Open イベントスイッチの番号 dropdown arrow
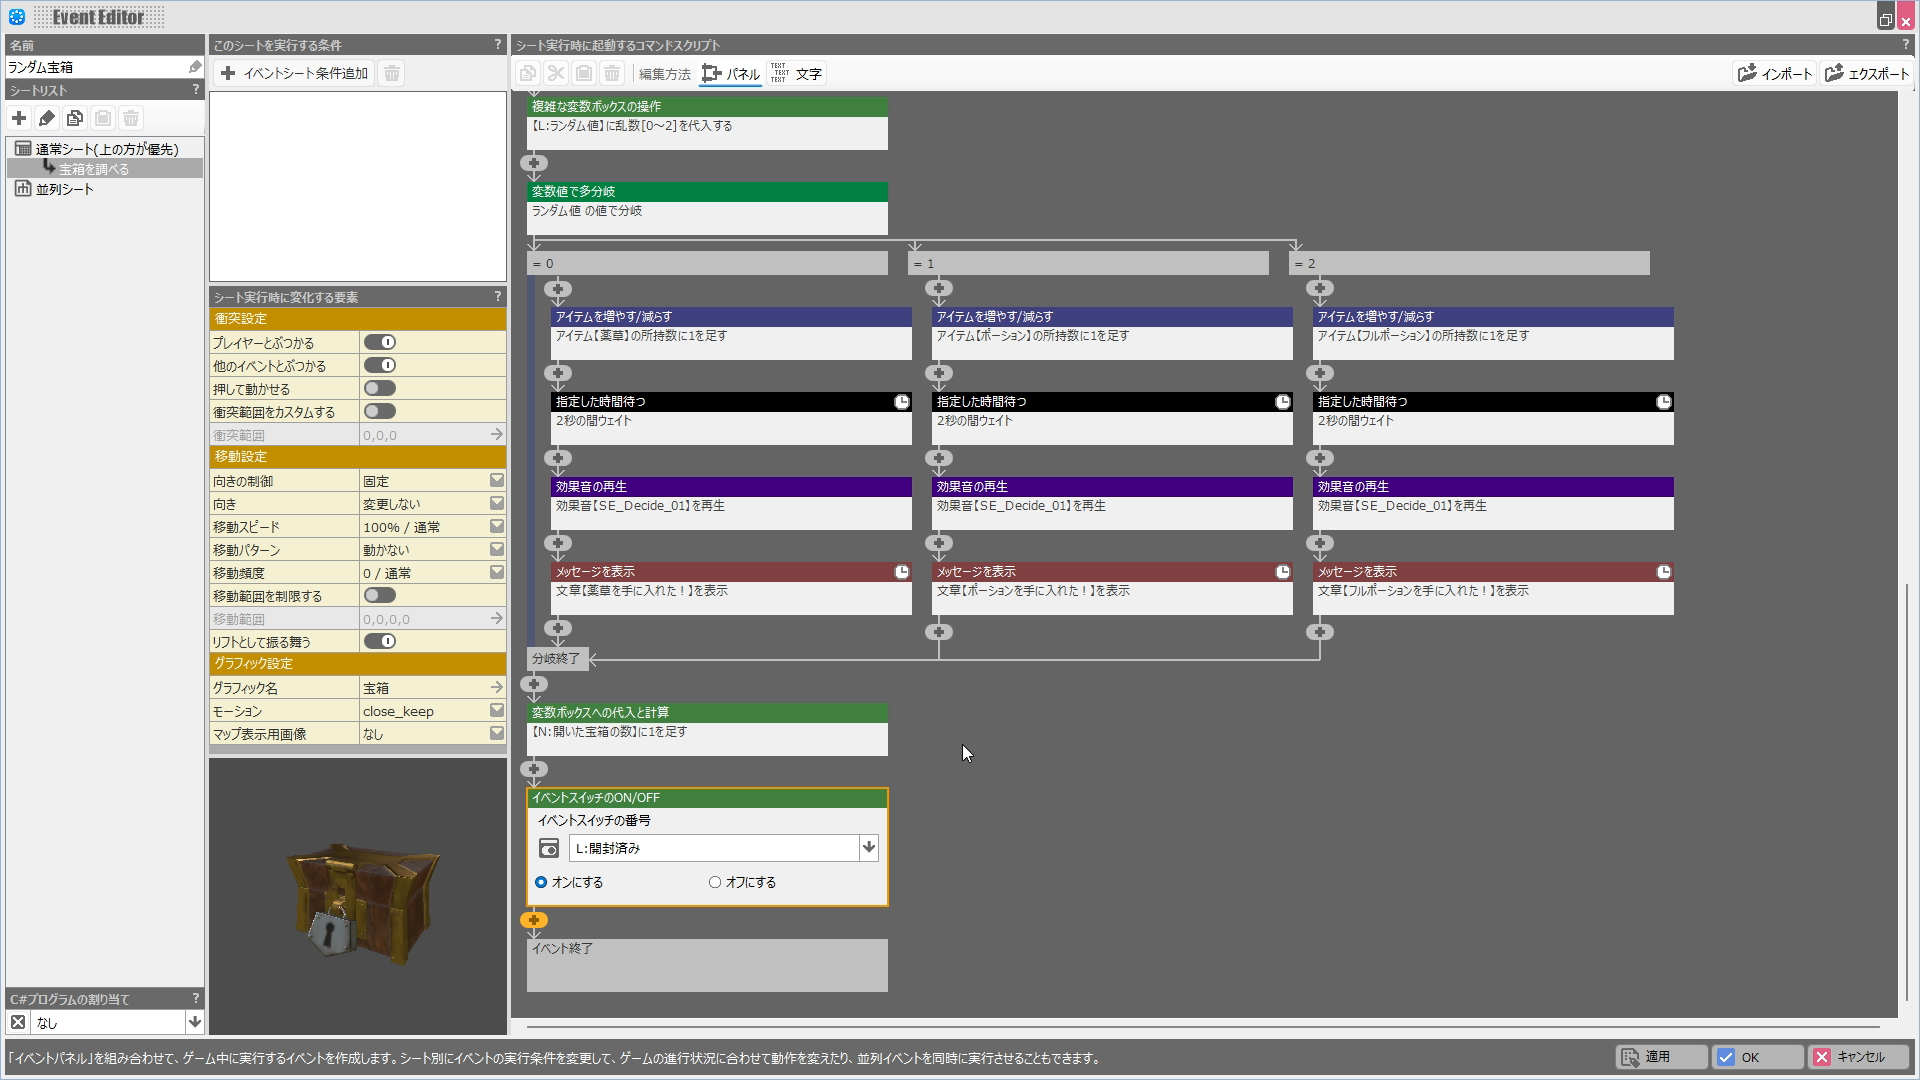The height and width of the screenshot is (1080, 1920). click(869, 848)
